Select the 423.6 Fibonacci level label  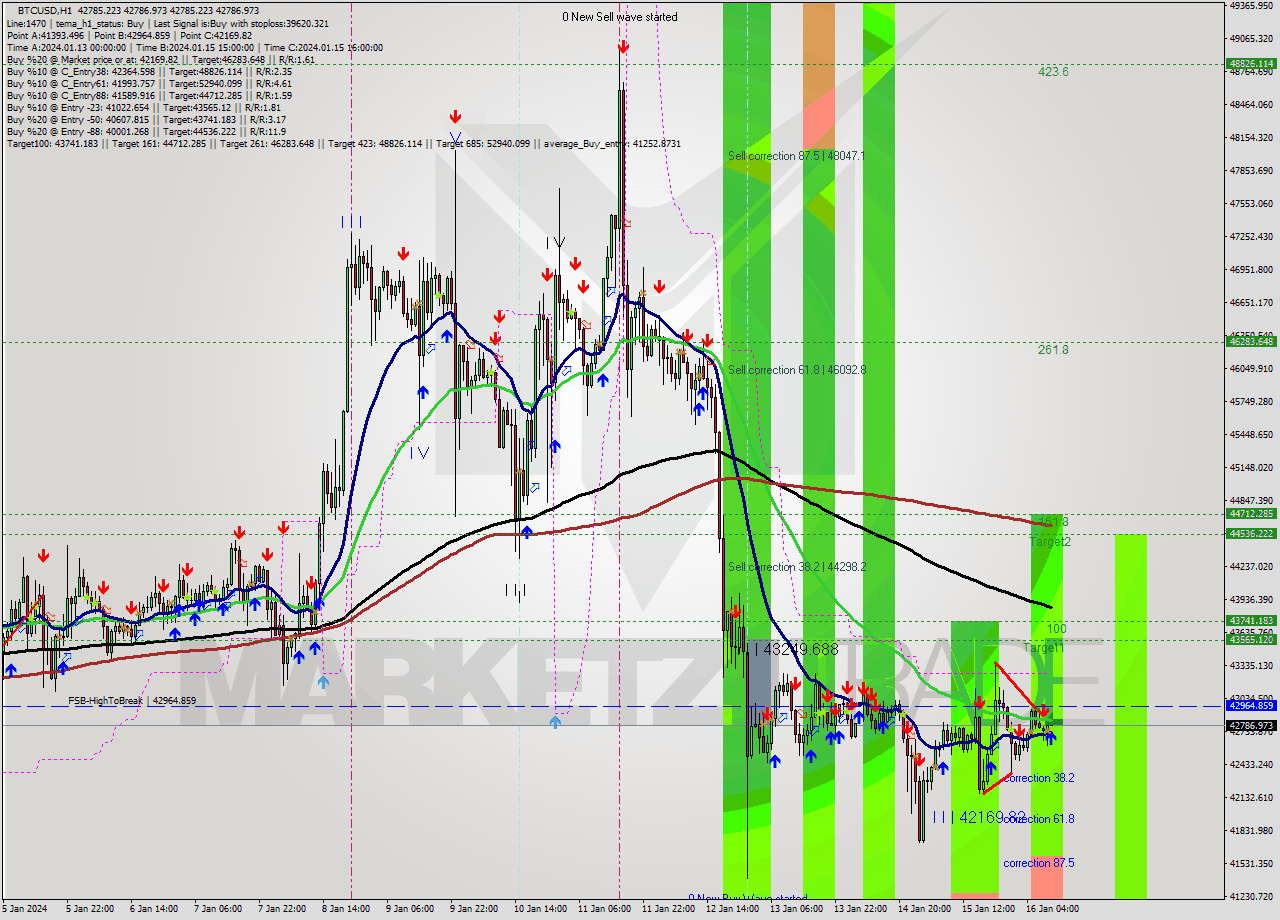click(1053, 72)
